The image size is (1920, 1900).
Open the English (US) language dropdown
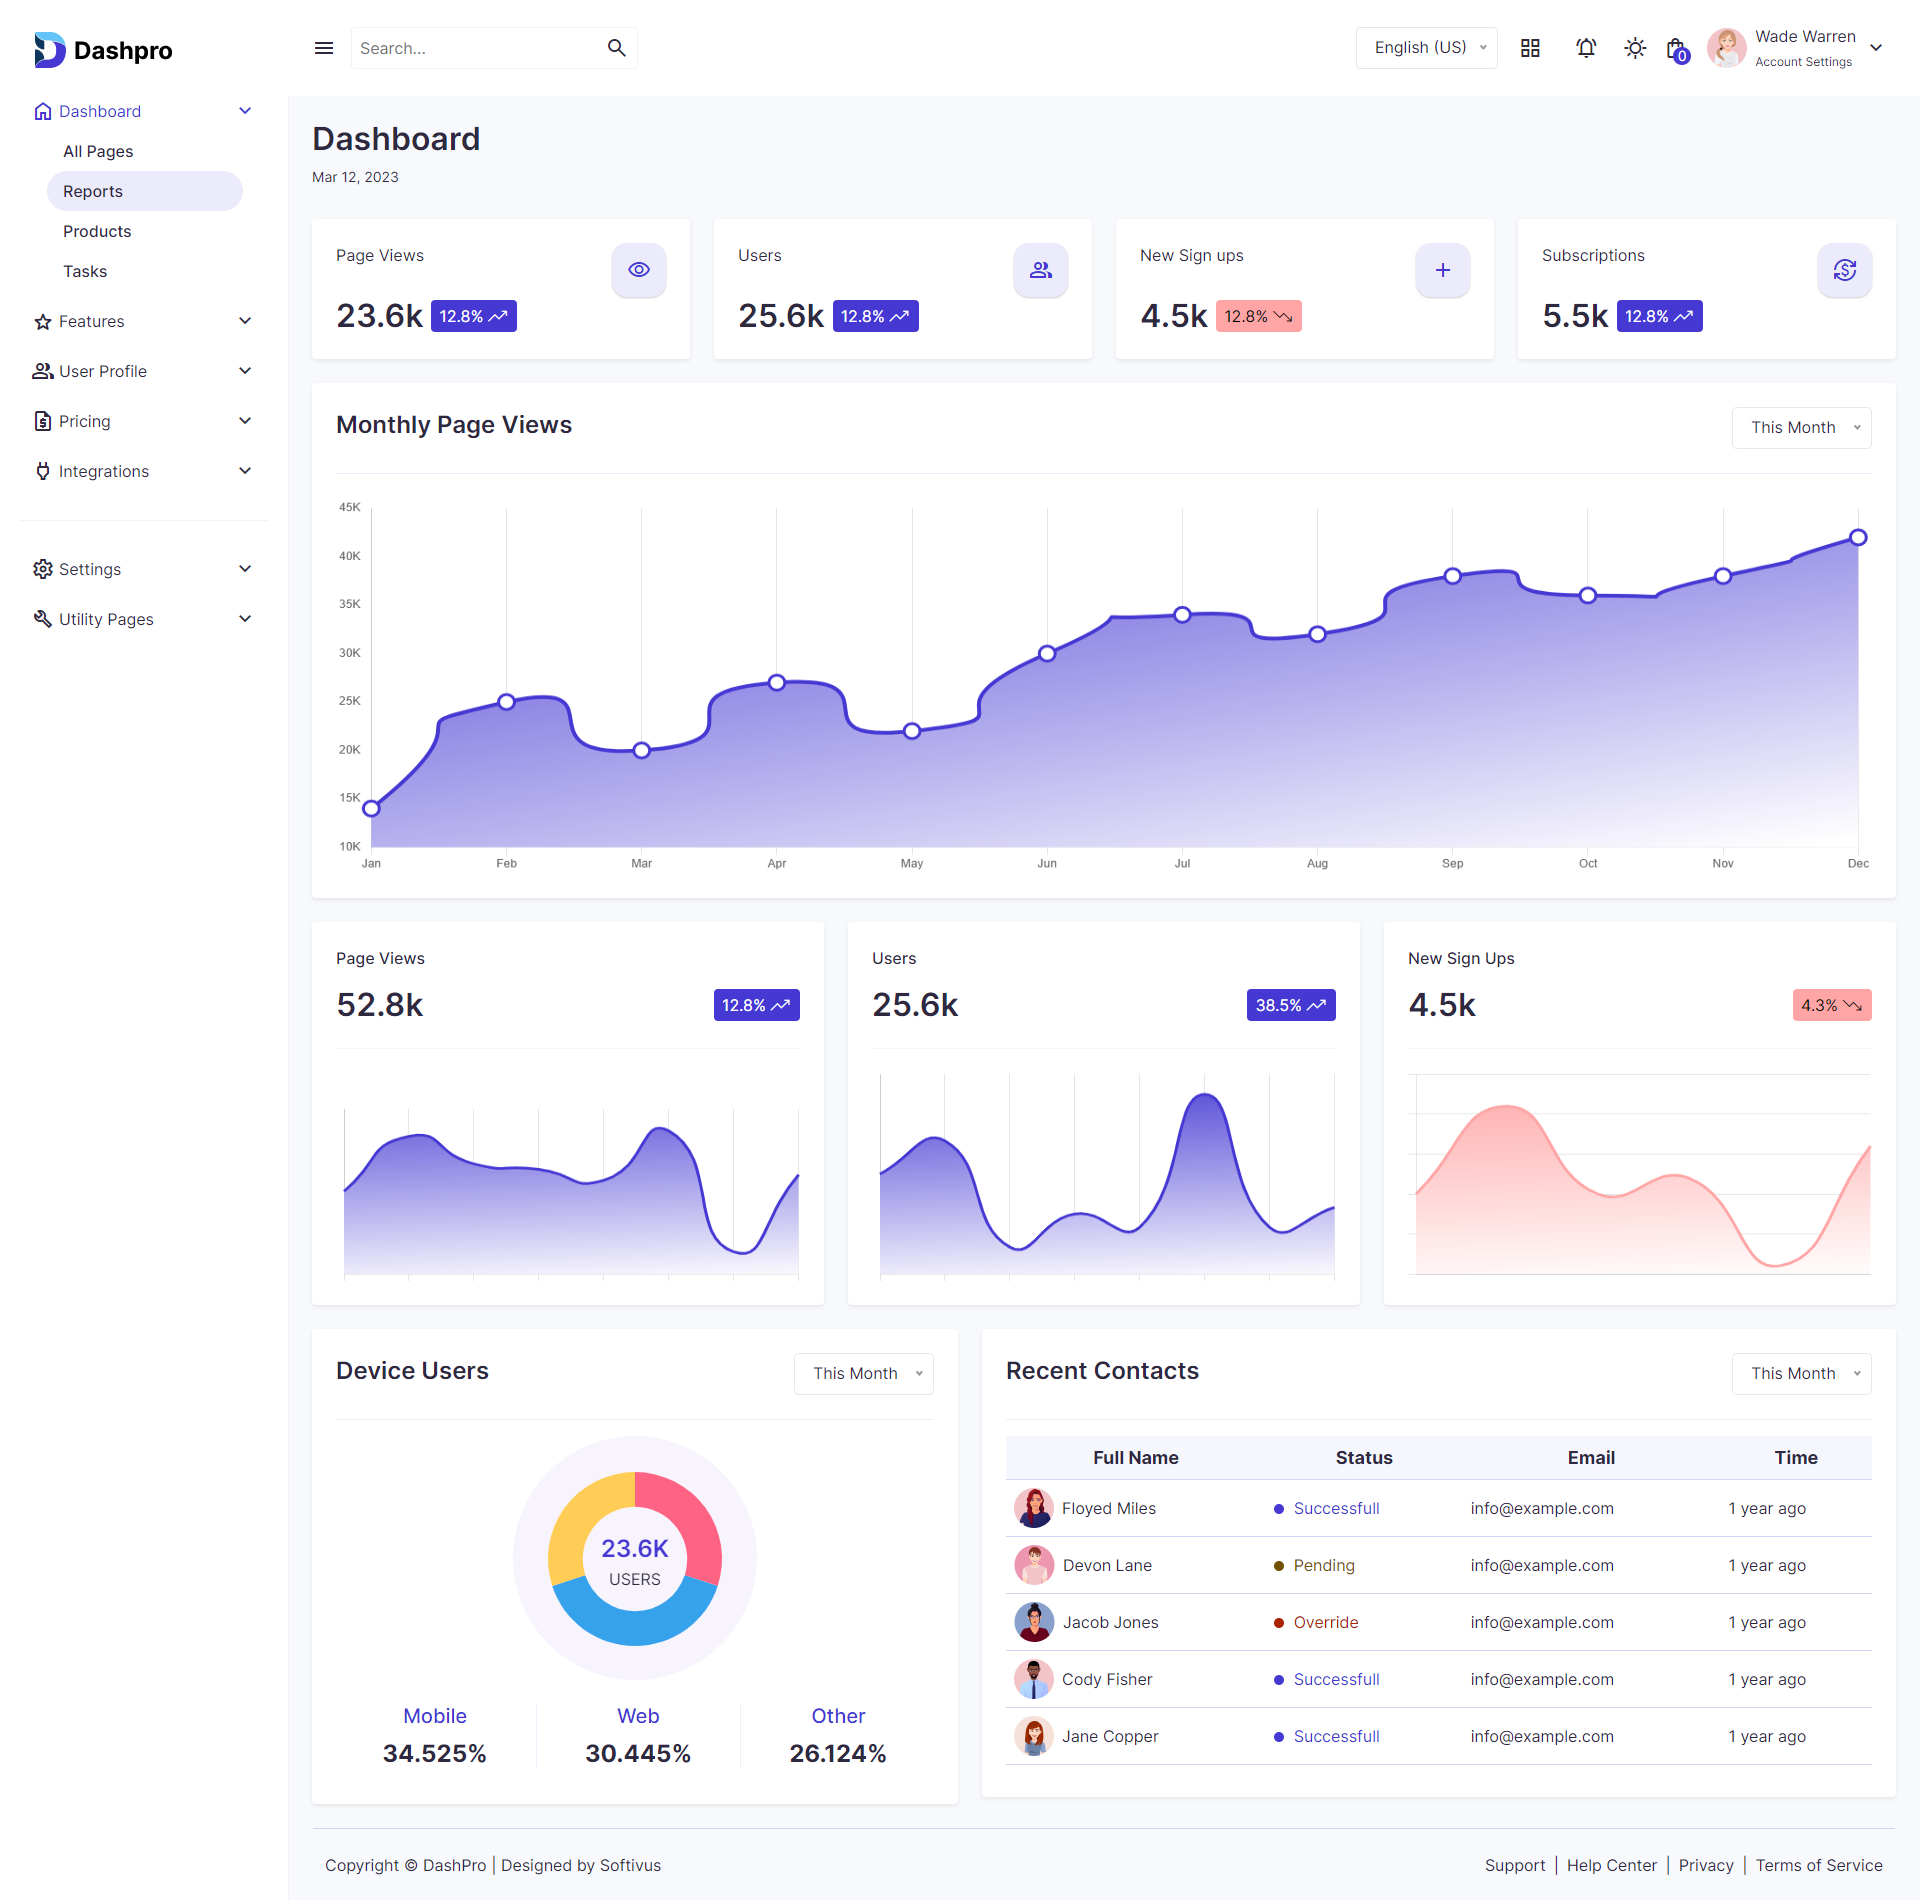[x=1426, y=48]
